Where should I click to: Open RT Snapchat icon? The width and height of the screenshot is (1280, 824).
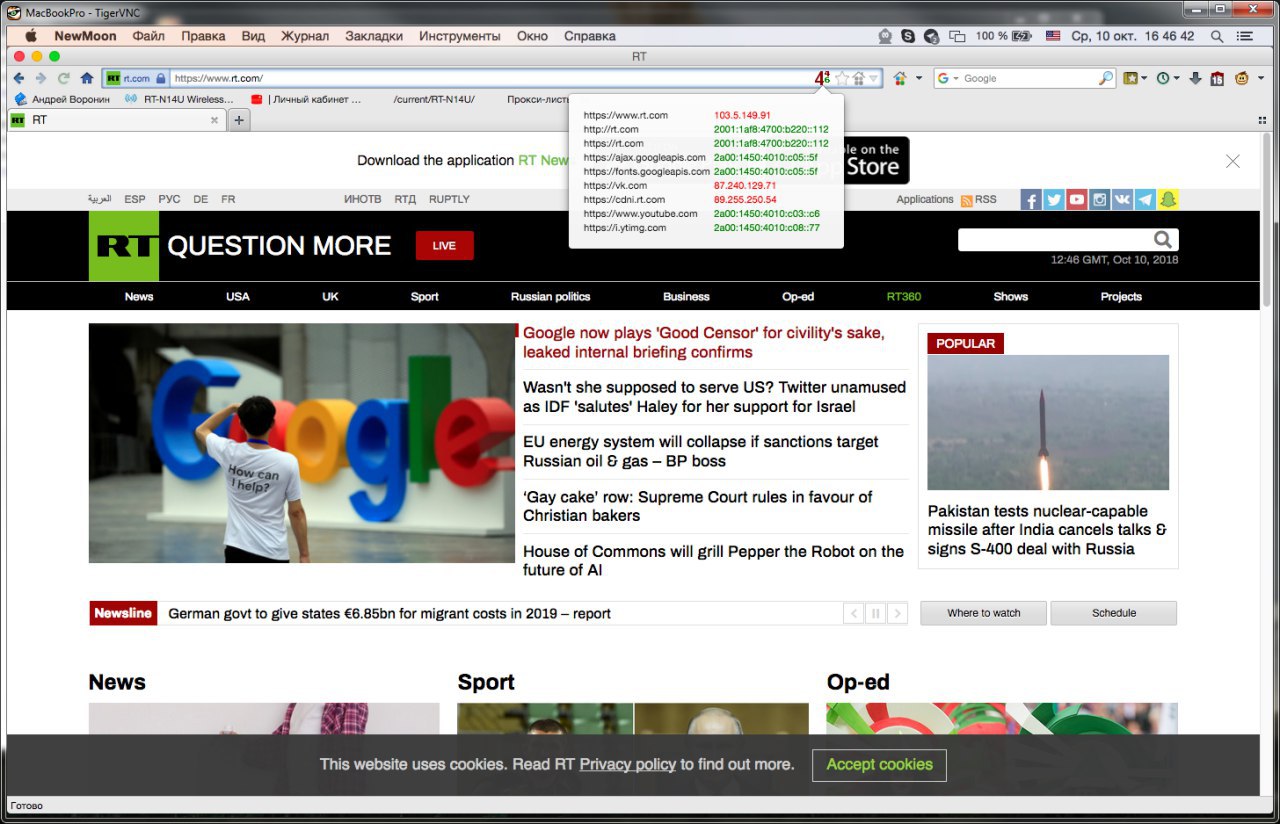pos(1168,199)
